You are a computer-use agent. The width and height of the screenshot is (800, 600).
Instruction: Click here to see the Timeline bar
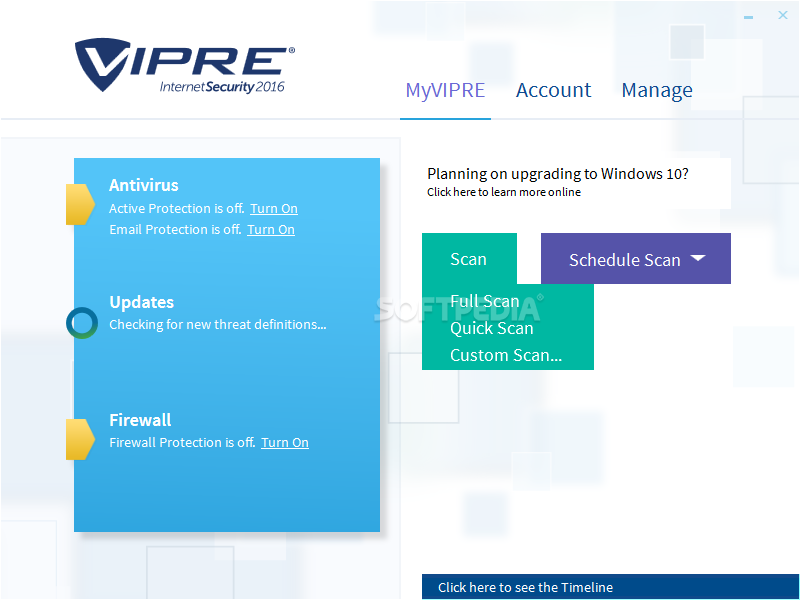(610, 587)
